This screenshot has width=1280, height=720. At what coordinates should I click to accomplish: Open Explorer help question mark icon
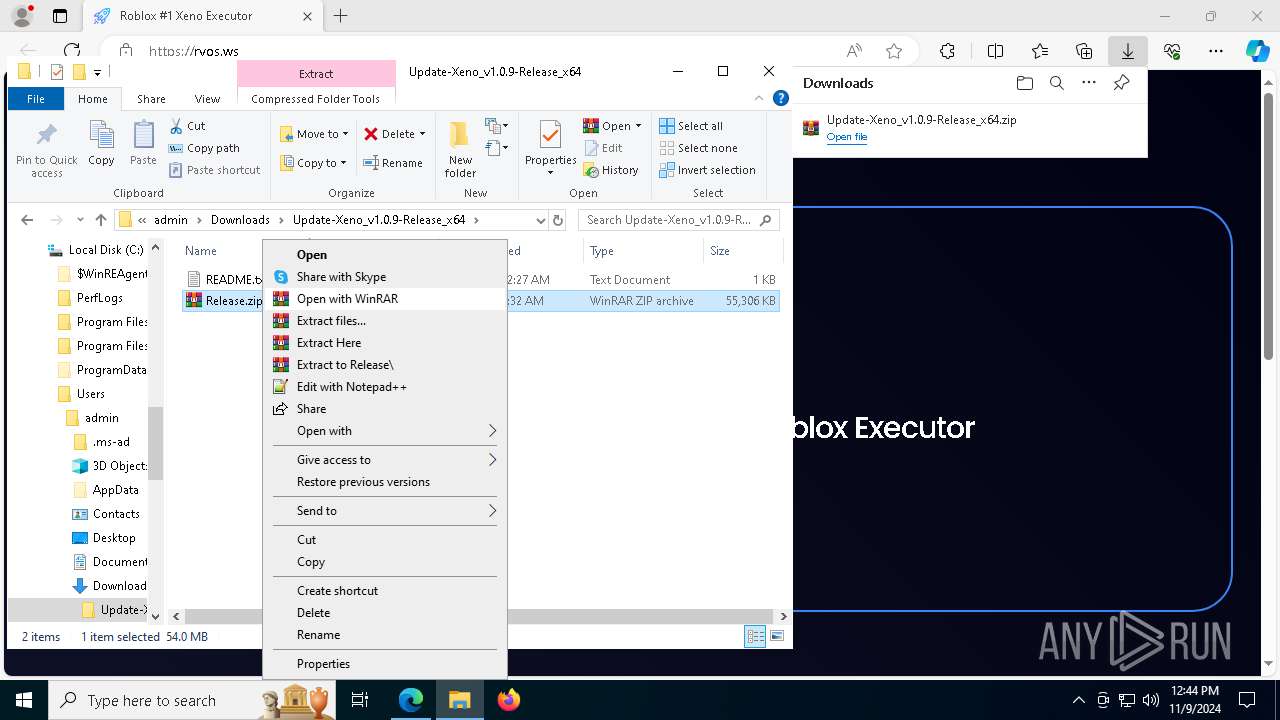(x=781, y=98)
